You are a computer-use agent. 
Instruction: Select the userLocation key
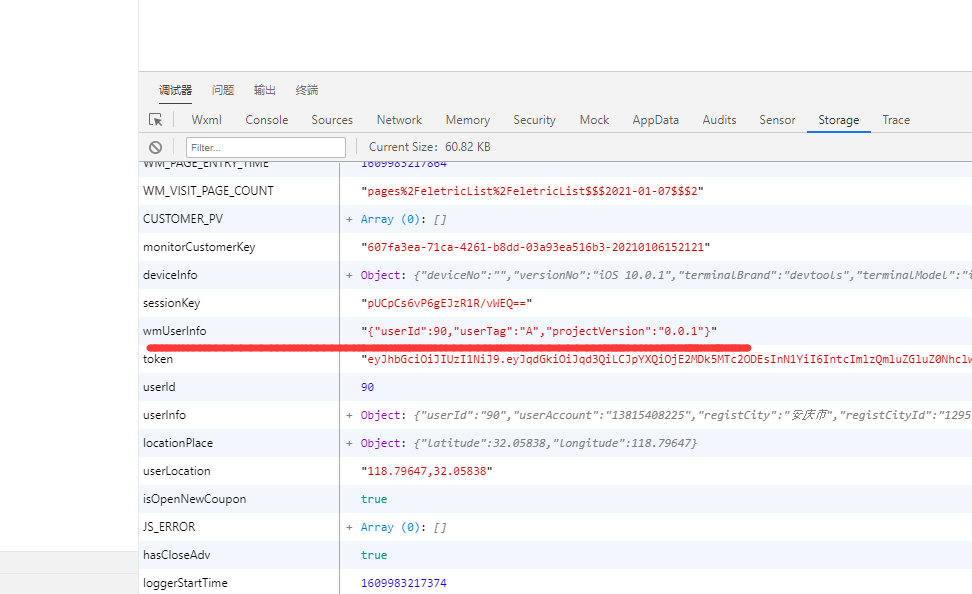(177, 471)
